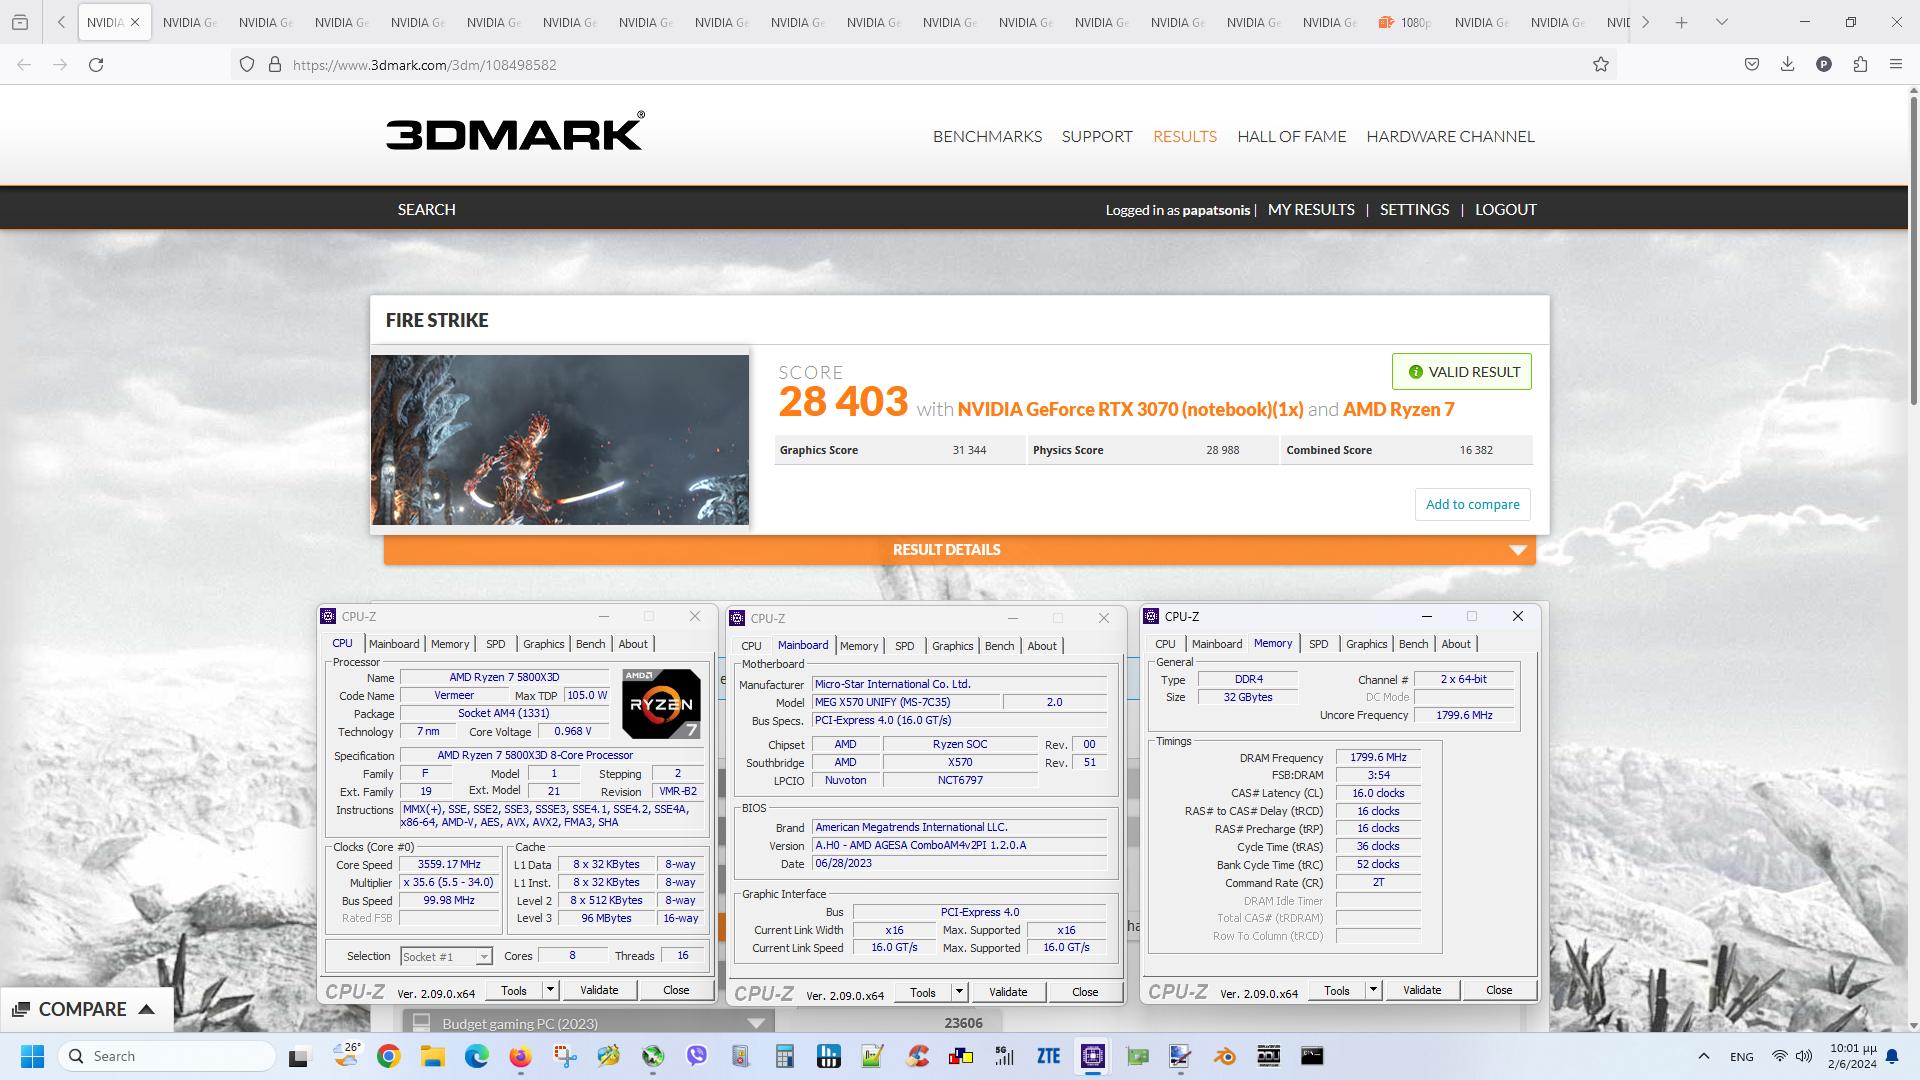Screen dimensions: 1920x1080
Task: Click AMD Ryzen 7 link
Action: point(1398,410)
